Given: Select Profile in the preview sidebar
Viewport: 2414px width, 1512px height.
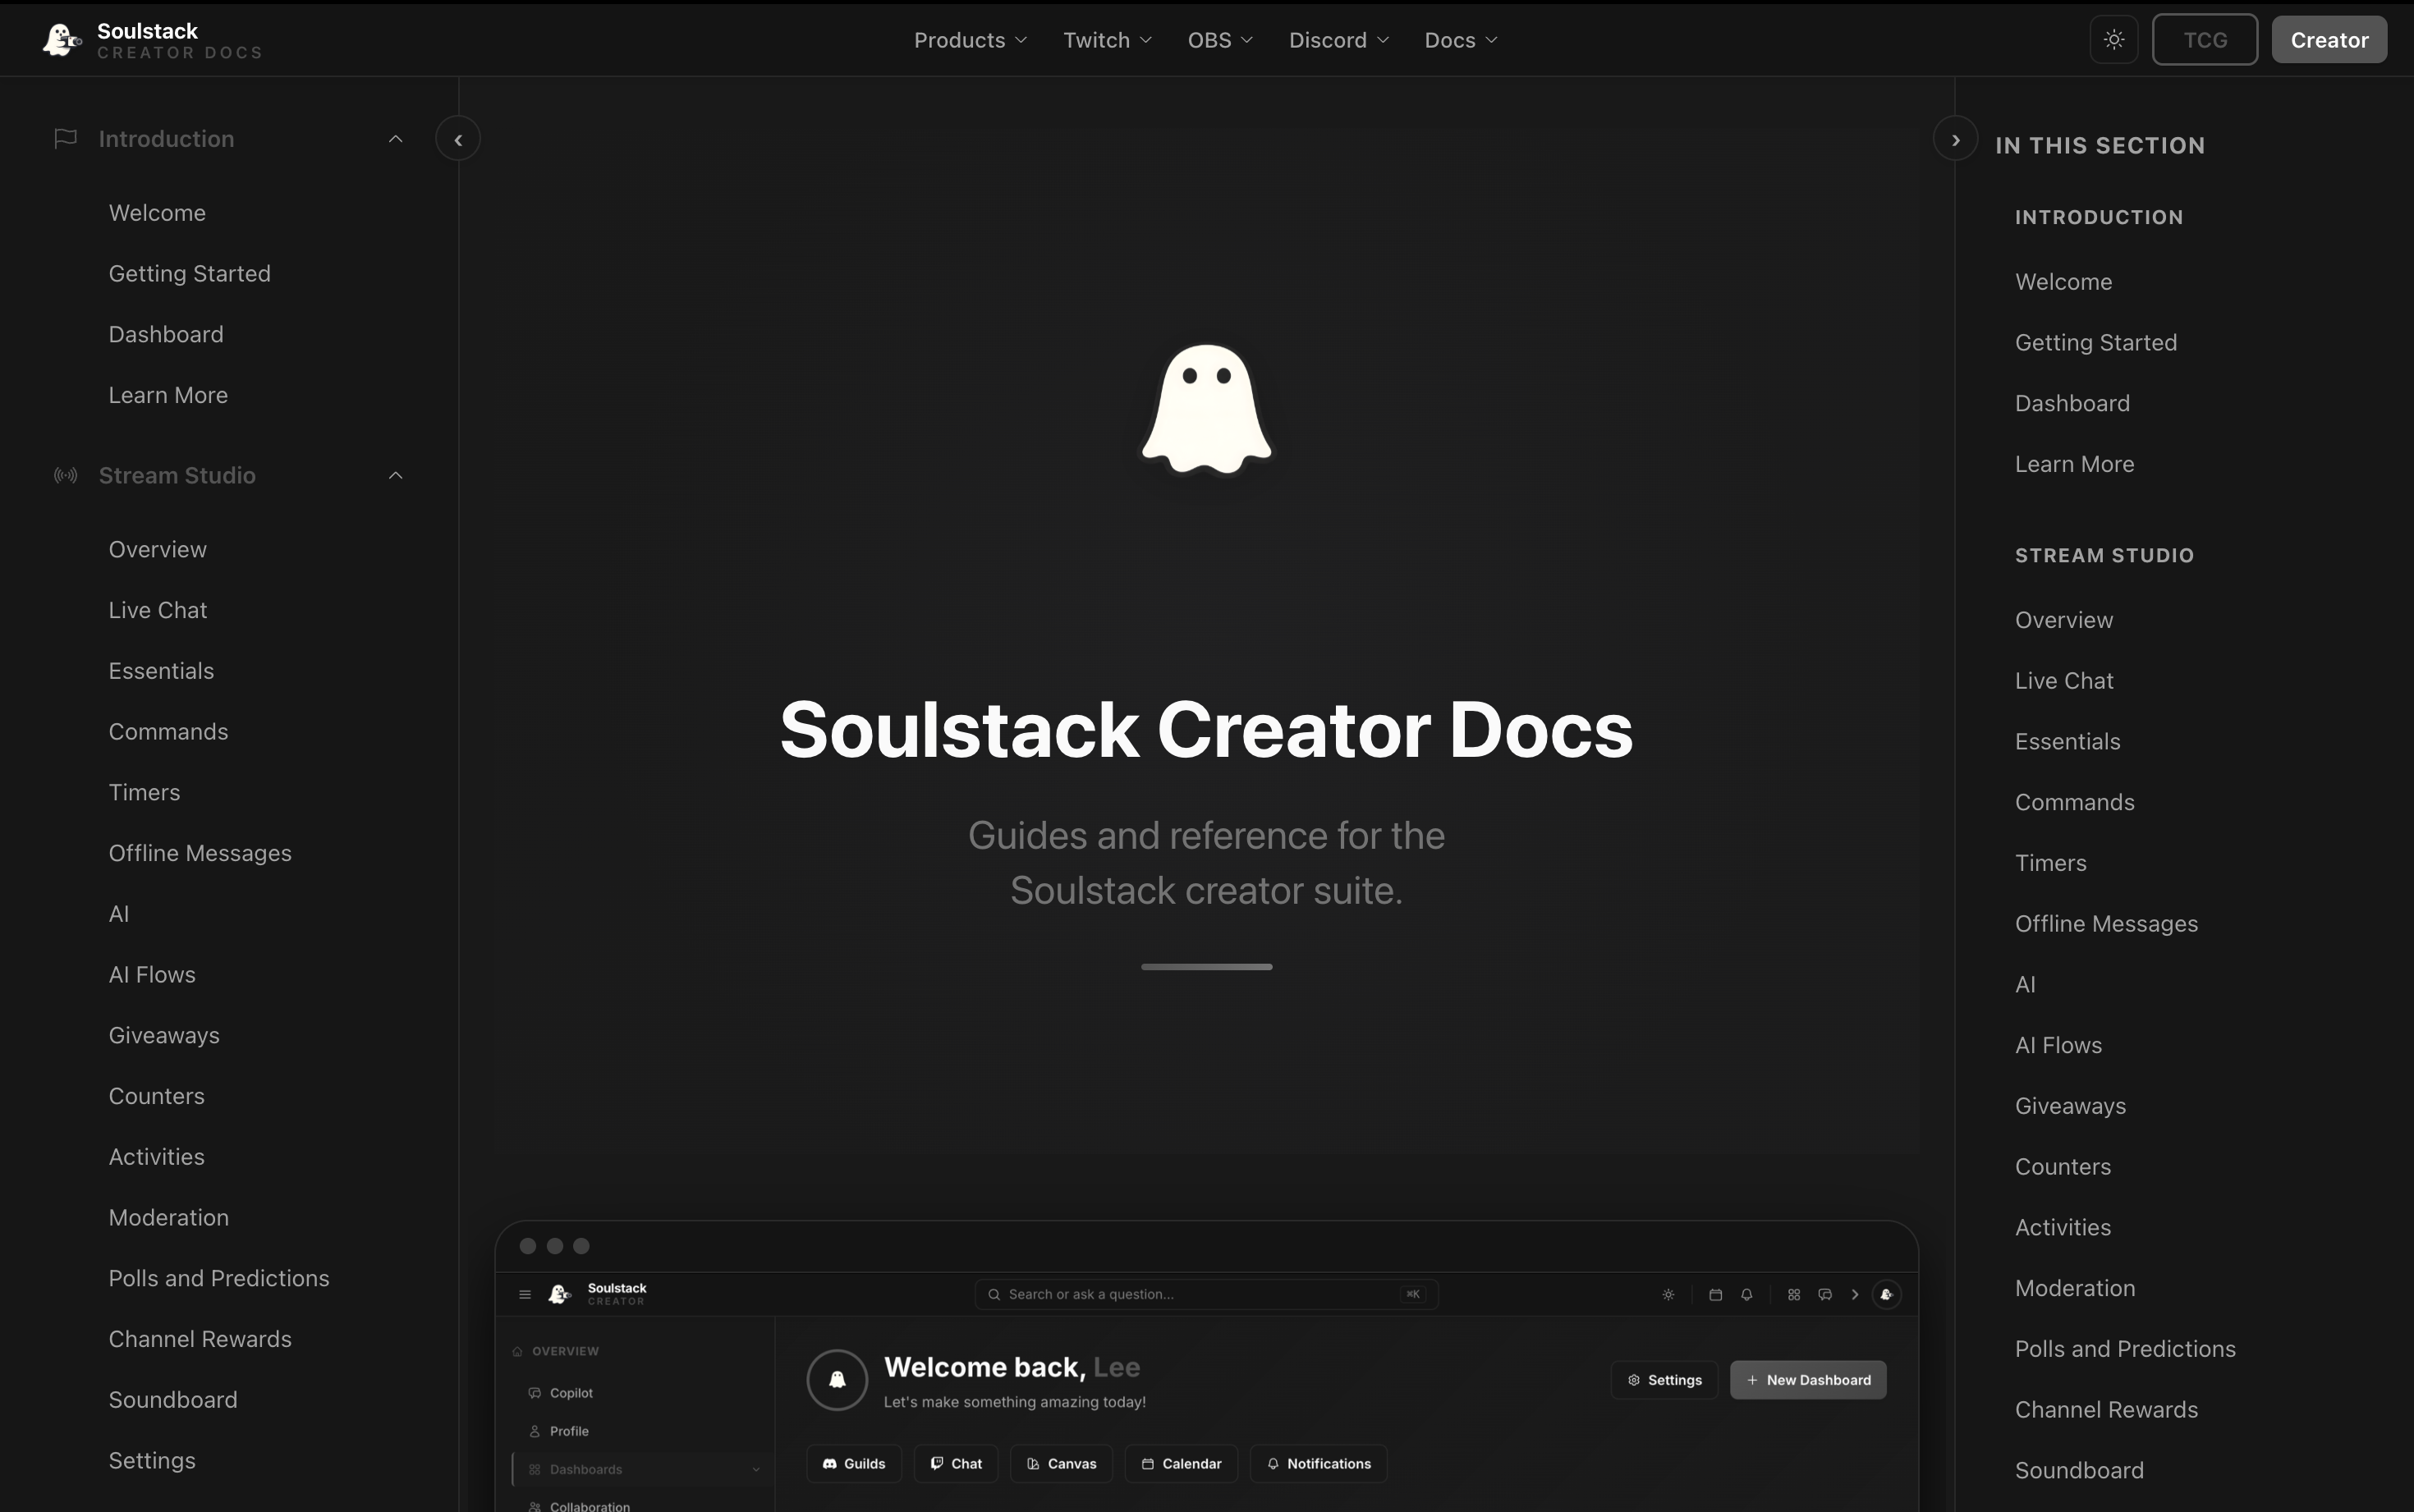Looking at the screenshot, I should (569, 1431).
